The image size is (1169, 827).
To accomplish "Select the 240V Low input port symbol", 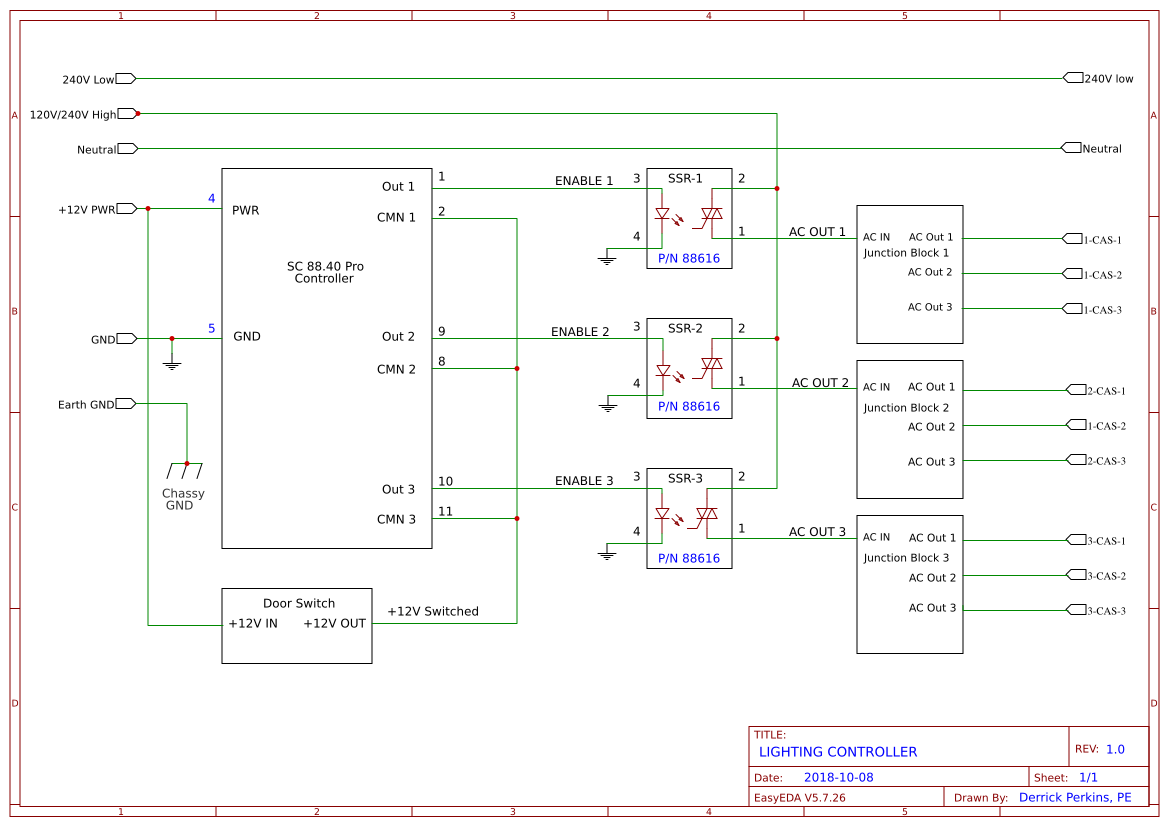I will (126, 78).
